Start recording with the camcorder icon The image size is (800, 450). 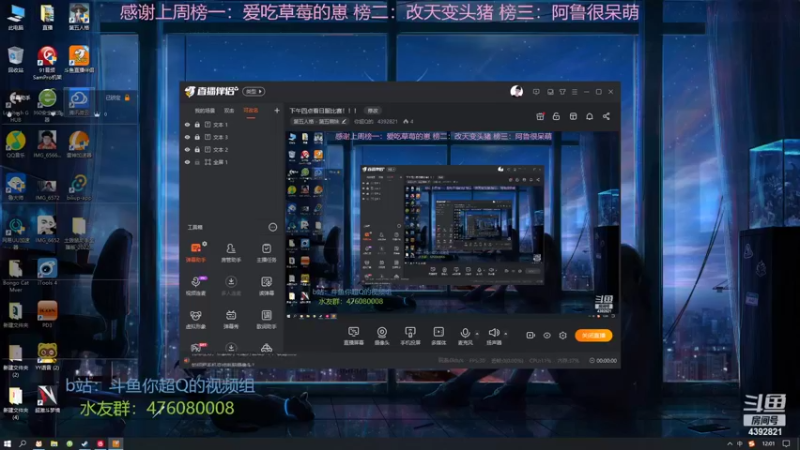pos(531,335)
